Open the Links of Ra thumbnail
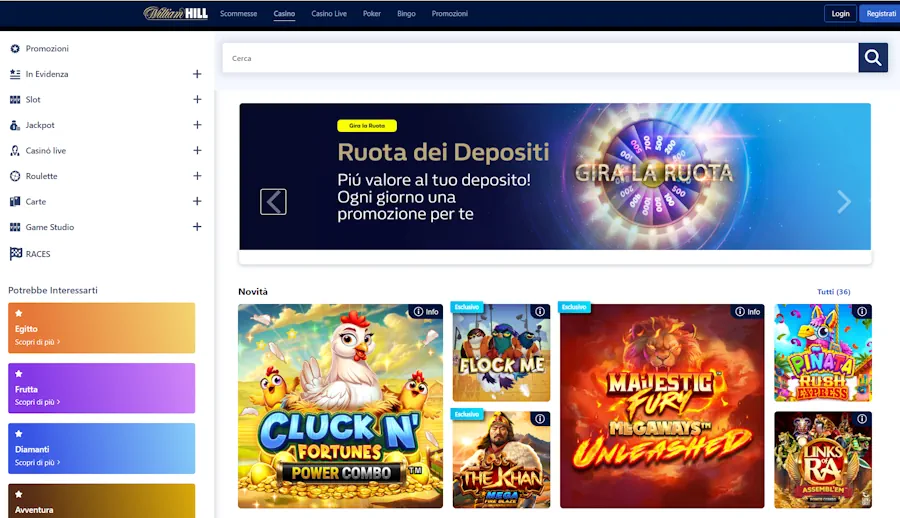The image size is (900, 518). point(823,459)
